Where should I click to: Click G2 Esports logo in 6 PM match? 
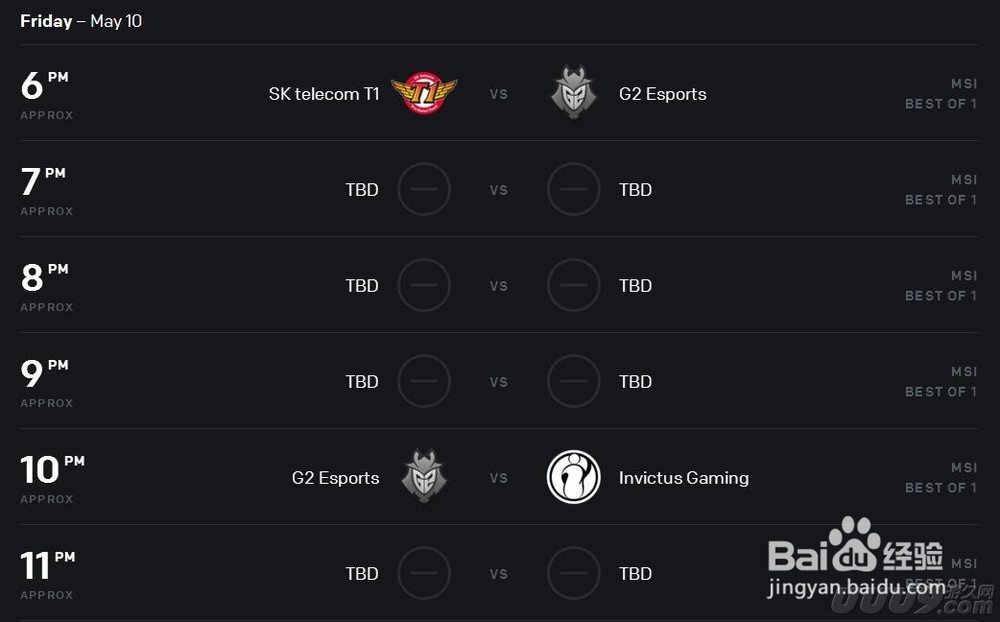coord(573,93)
